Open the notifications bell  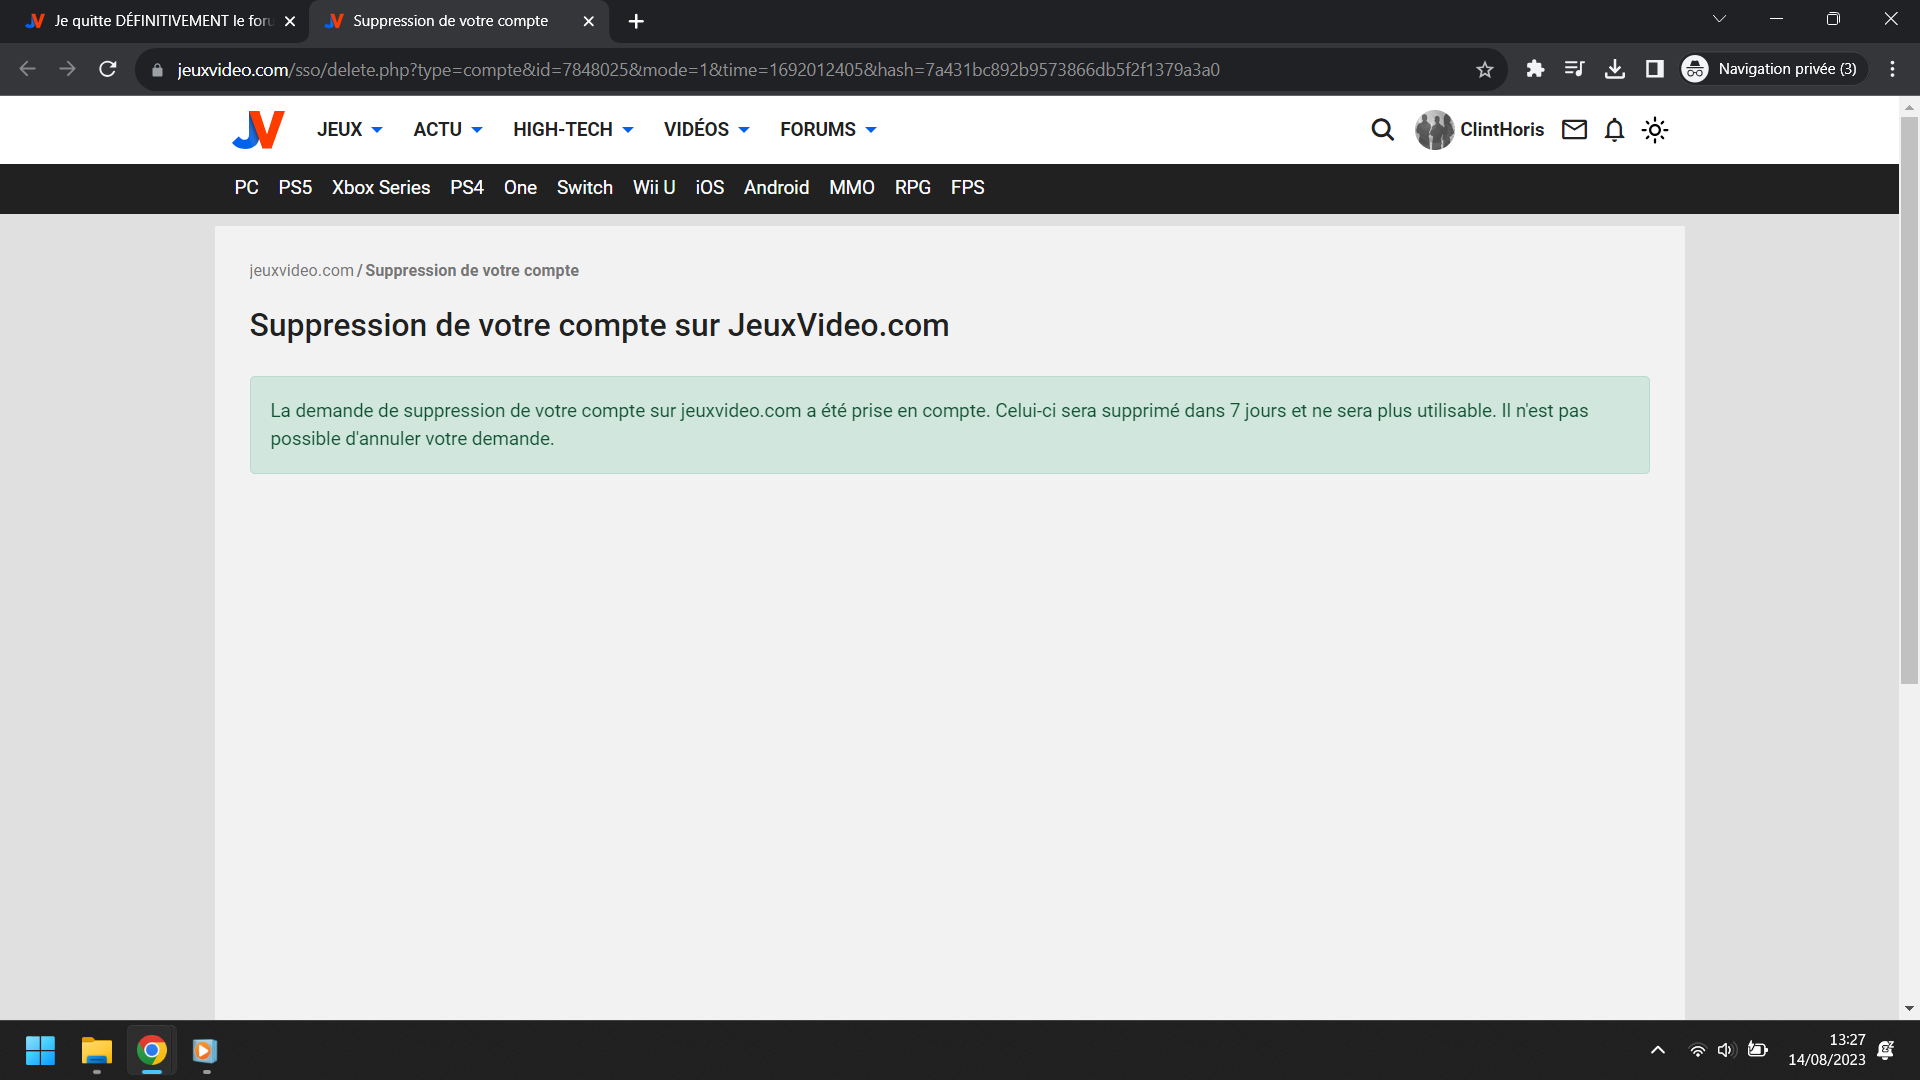1614,130
